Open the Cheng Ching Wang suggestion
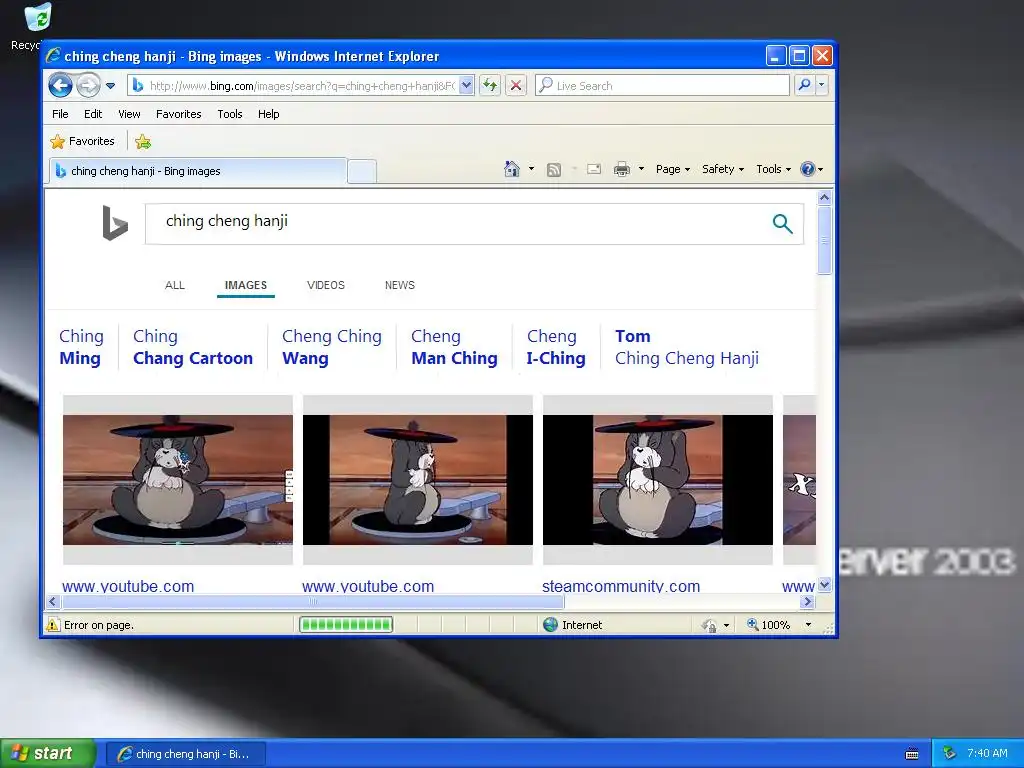 click(332, 347)
